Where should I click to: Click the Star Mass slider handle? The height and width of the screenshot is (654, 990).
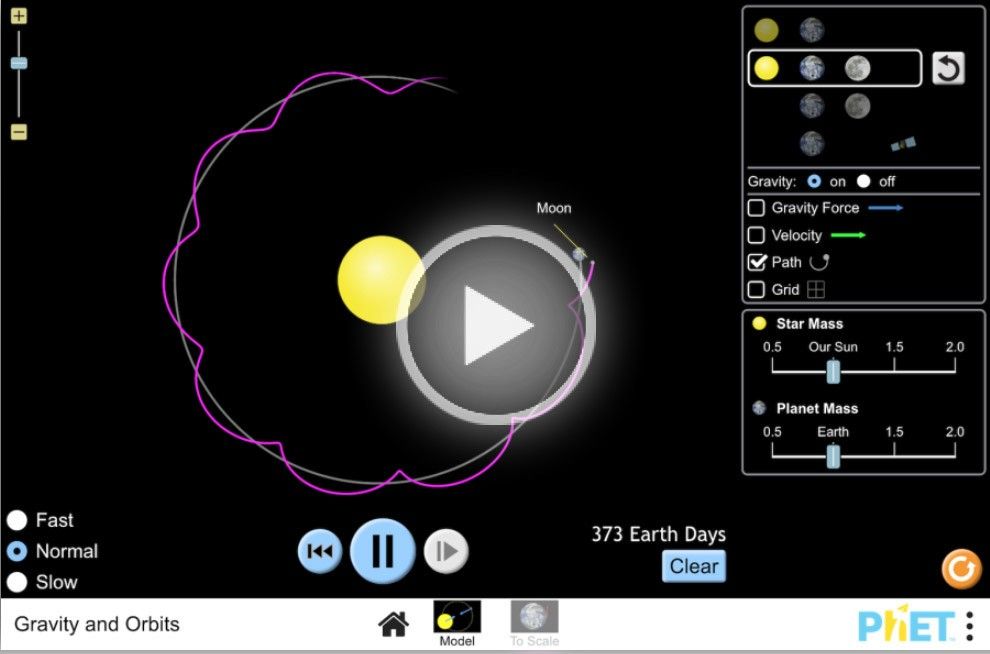833,371
